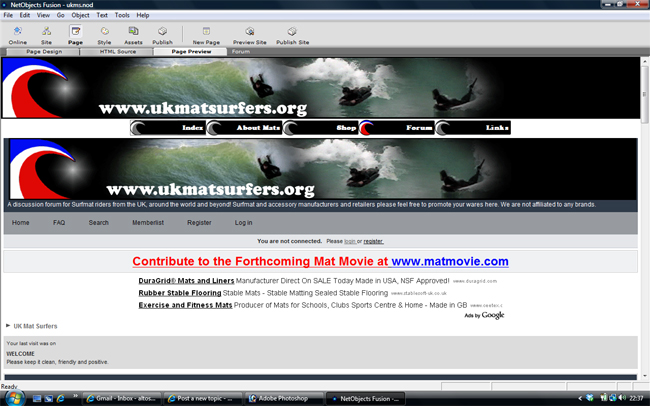The height and width of the screenshot is (406, 650).
Task: Select the Page Preview tab
Action: [191, 52]
